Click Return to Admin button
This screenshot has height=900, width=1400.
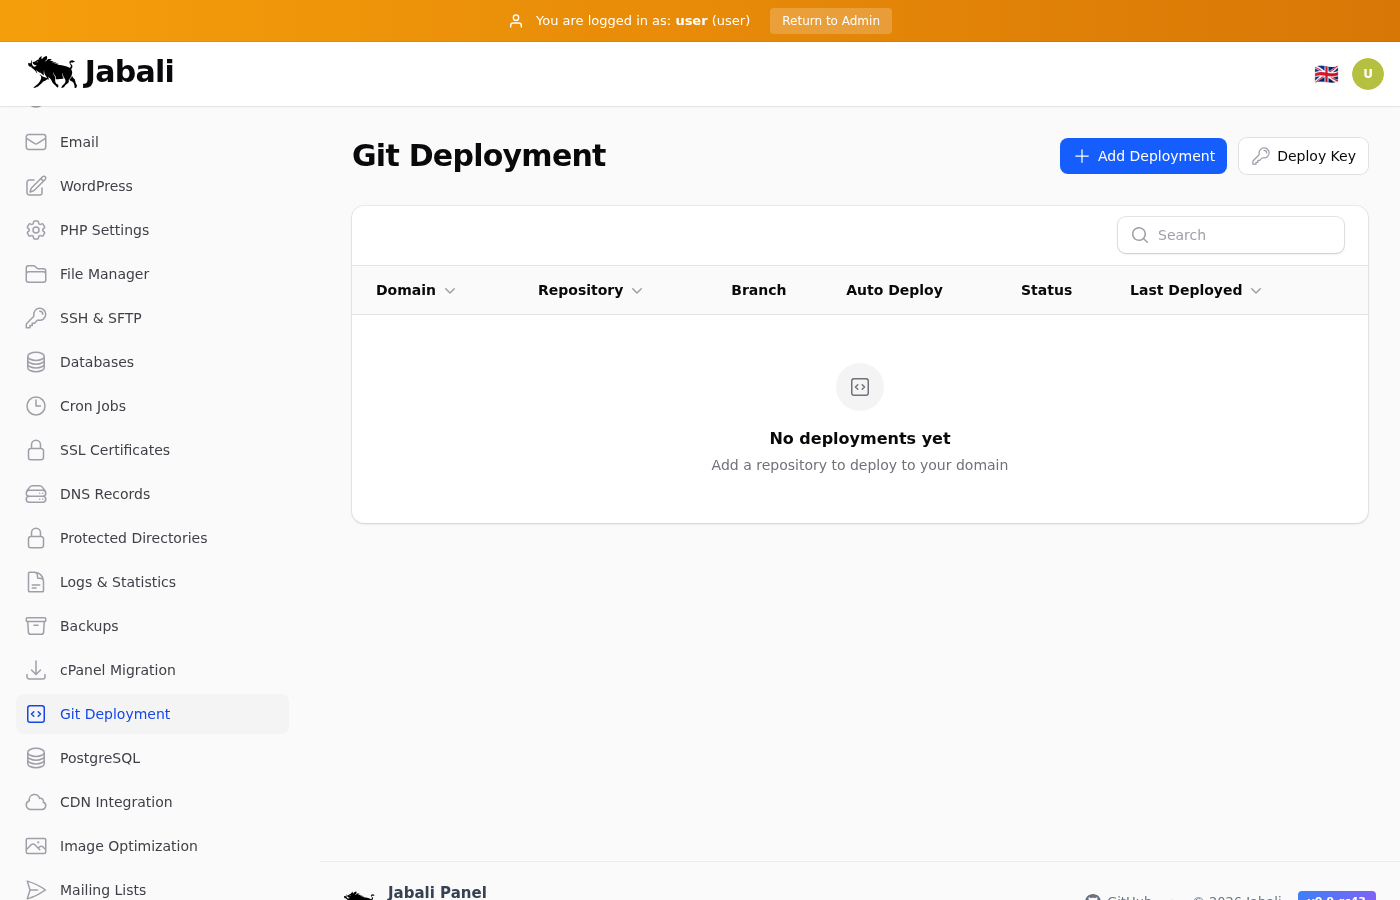click(x=830, y=21)
